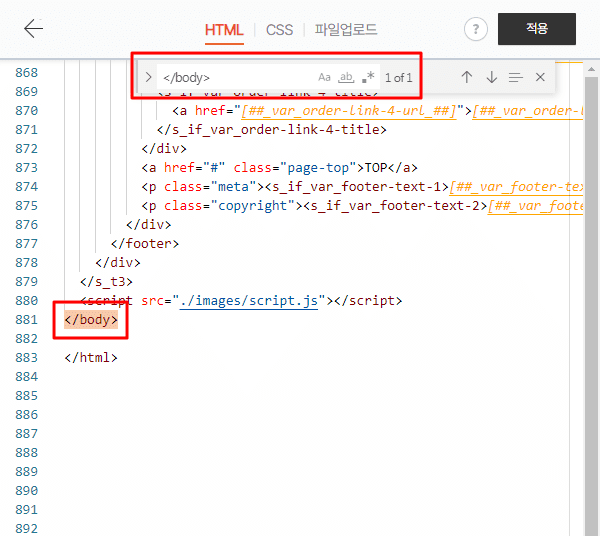Click the "meta" class value
Viewport: 600px width, 536px height.
(233, 187)
